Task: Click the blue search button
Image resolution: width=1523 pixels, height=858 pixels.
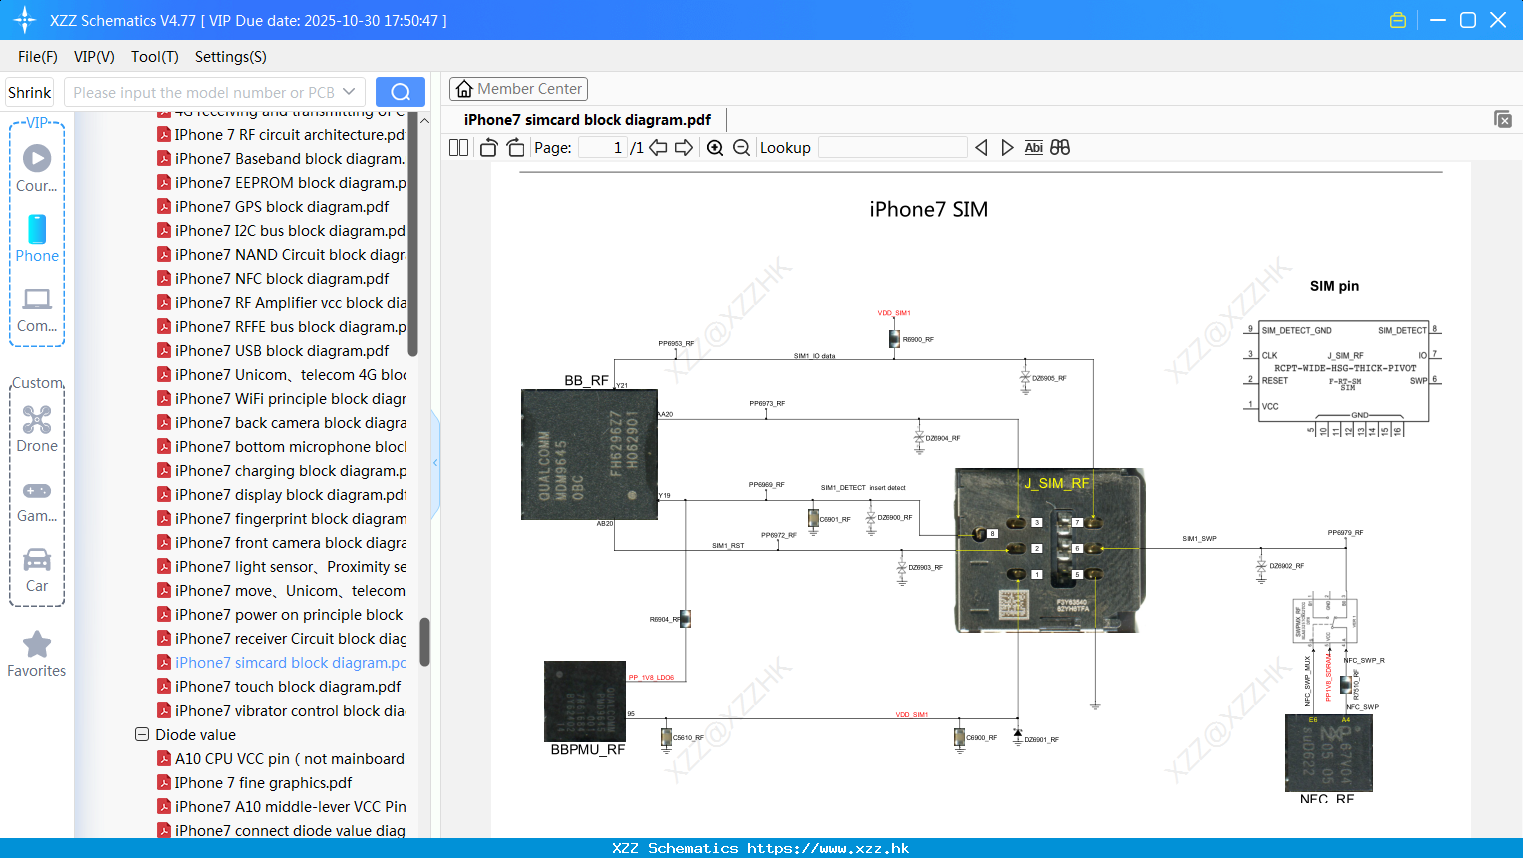Action: tap(400, 92)
